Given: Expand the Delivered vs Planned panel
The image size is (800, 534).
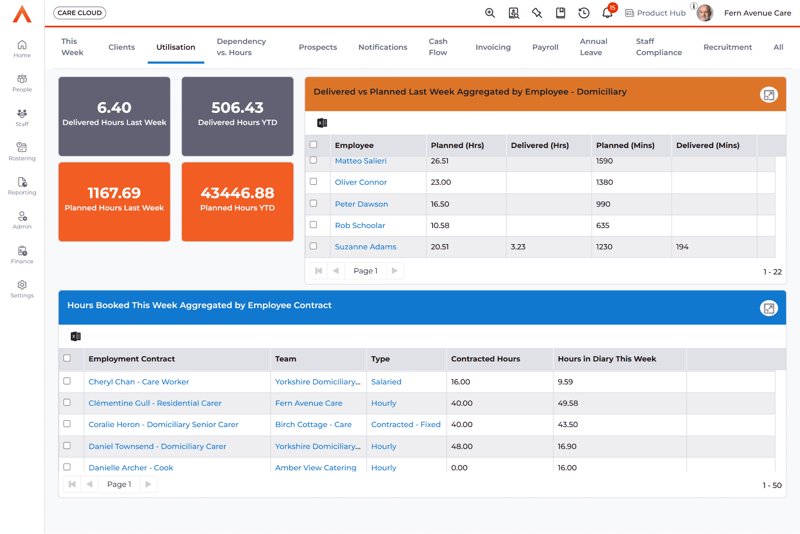Looking at the screenshot, I should pos(768,95).
